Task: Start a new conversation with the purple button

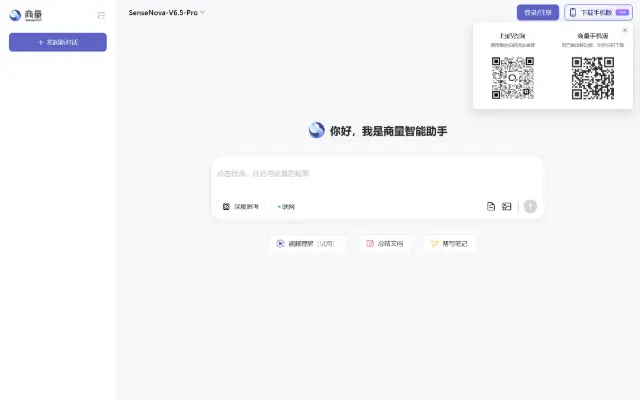Action: click(58, 42)
